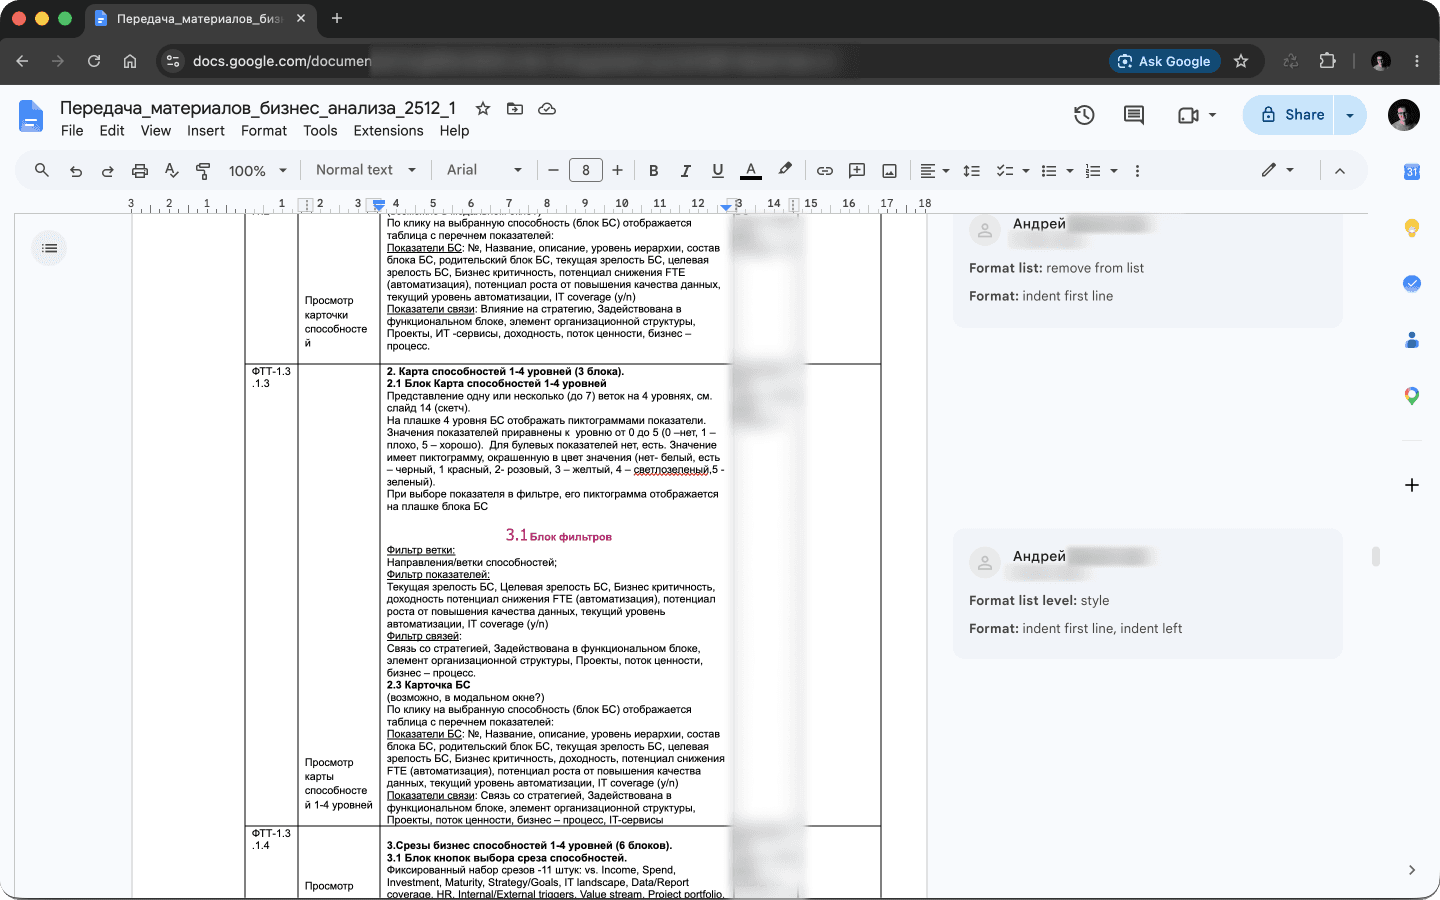Insert an image
Viewport: 1440px width, 900px height.
point(889,171)
